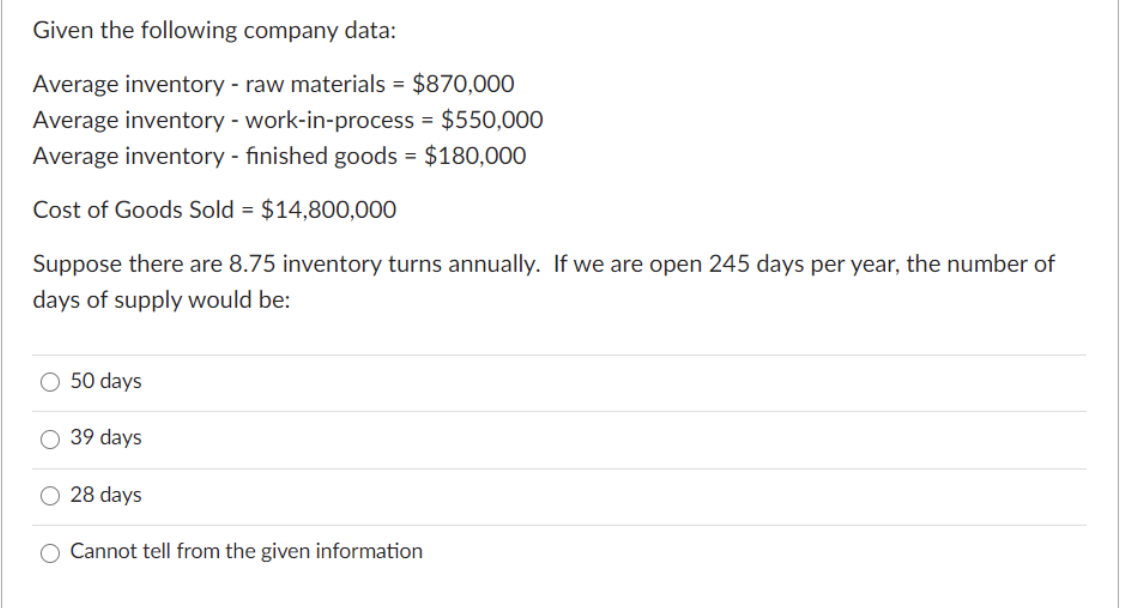Click the 39 days answer row
The image size is (1144, 608).
tap(400, 438)
